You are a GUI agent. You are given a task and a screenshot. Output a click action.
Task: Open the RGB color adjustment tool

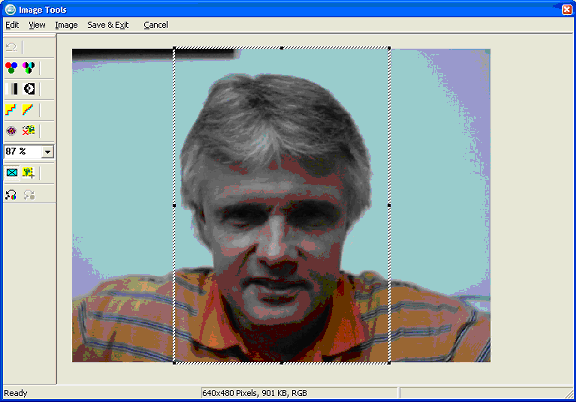[x=11, y=68]
